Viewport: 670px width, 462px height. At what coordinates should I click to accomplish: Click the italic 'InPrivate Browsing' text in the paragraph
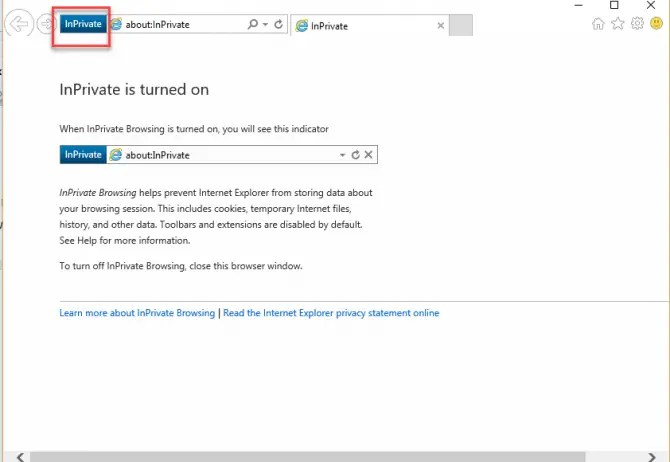coord(98,193)
